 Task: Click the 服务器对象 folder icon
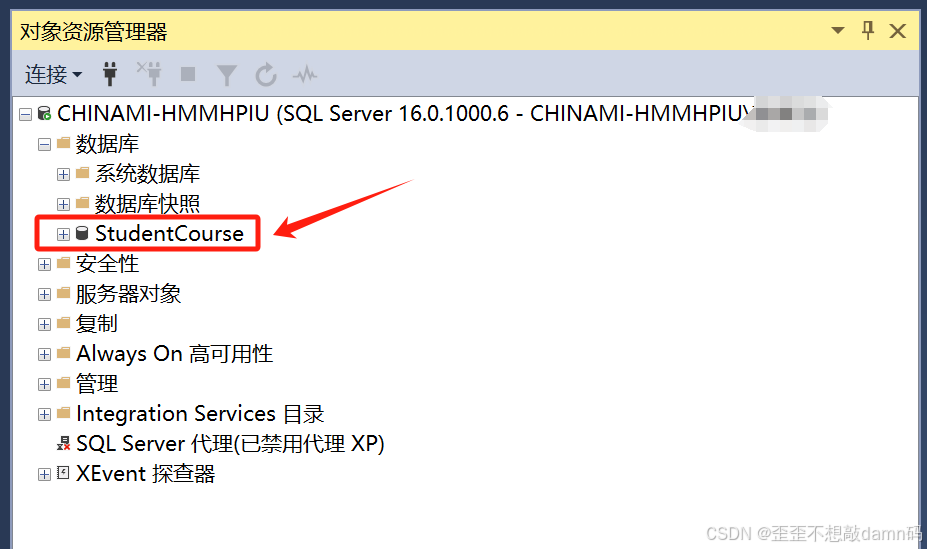tap(64, 293)
